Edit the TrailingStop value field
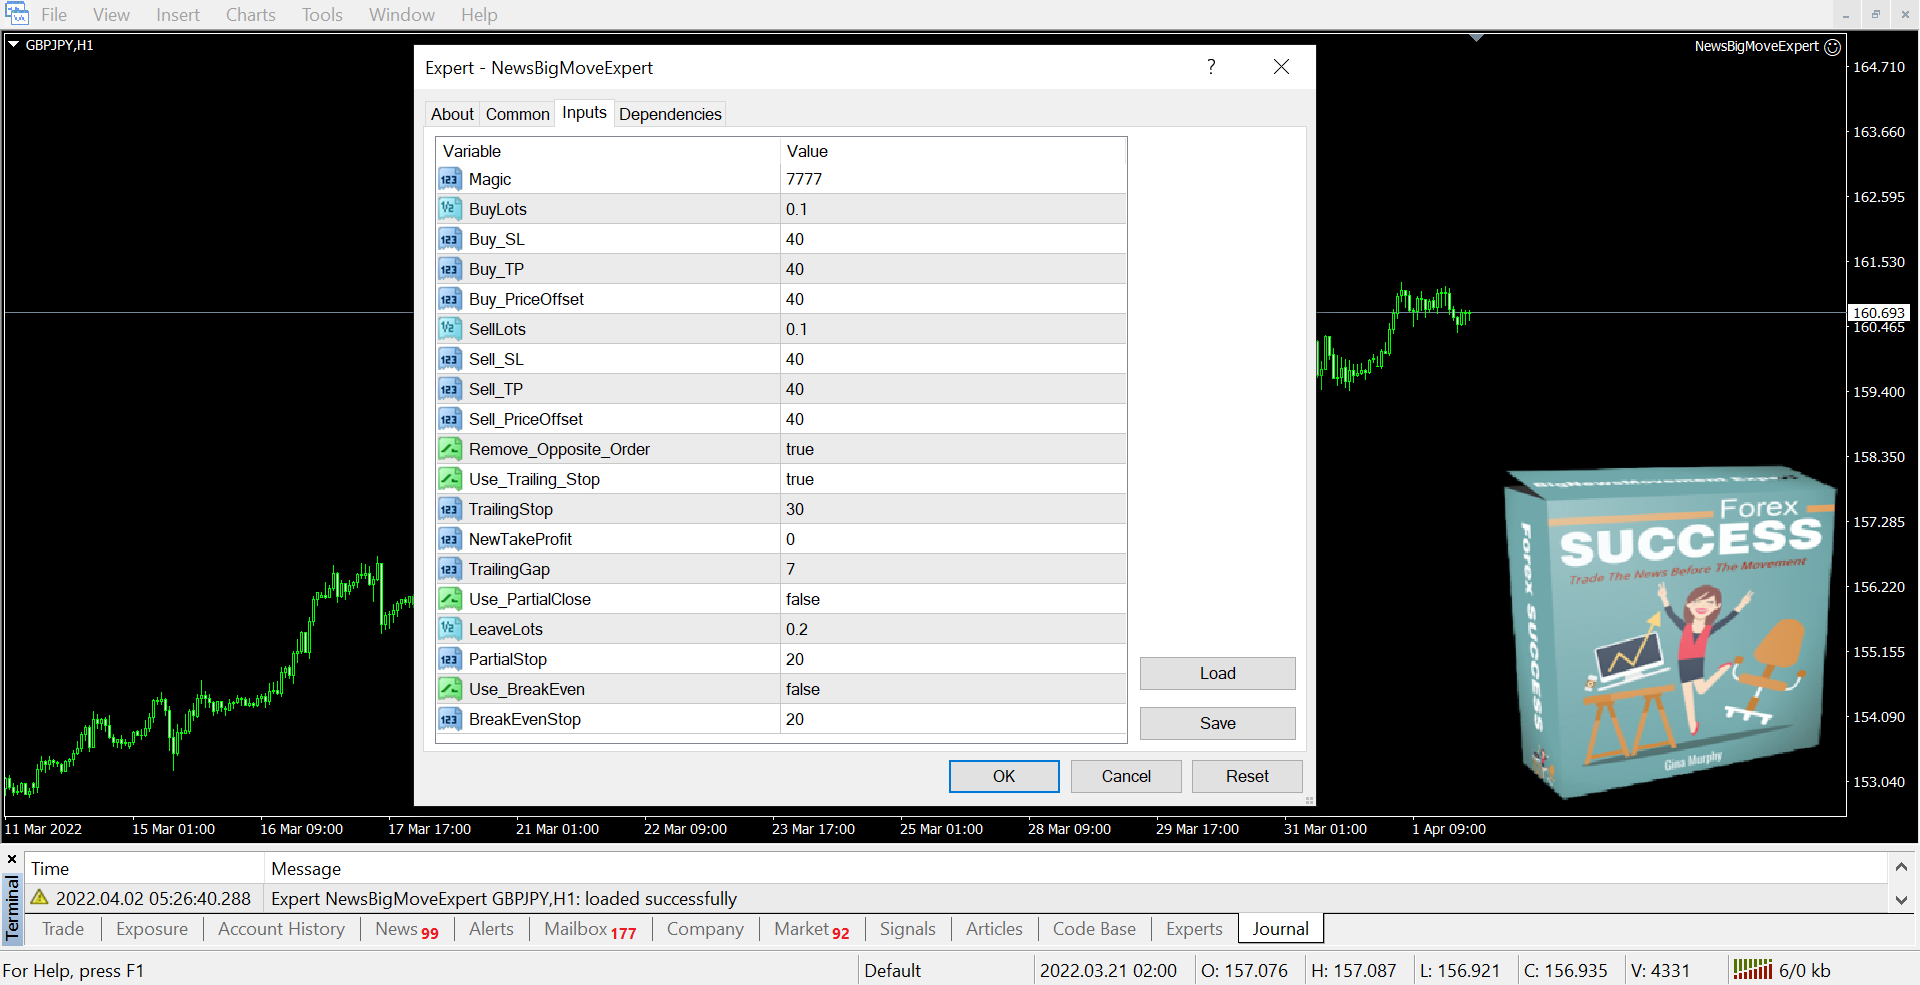Viewport: 1920px width, 985px height. 950,509
